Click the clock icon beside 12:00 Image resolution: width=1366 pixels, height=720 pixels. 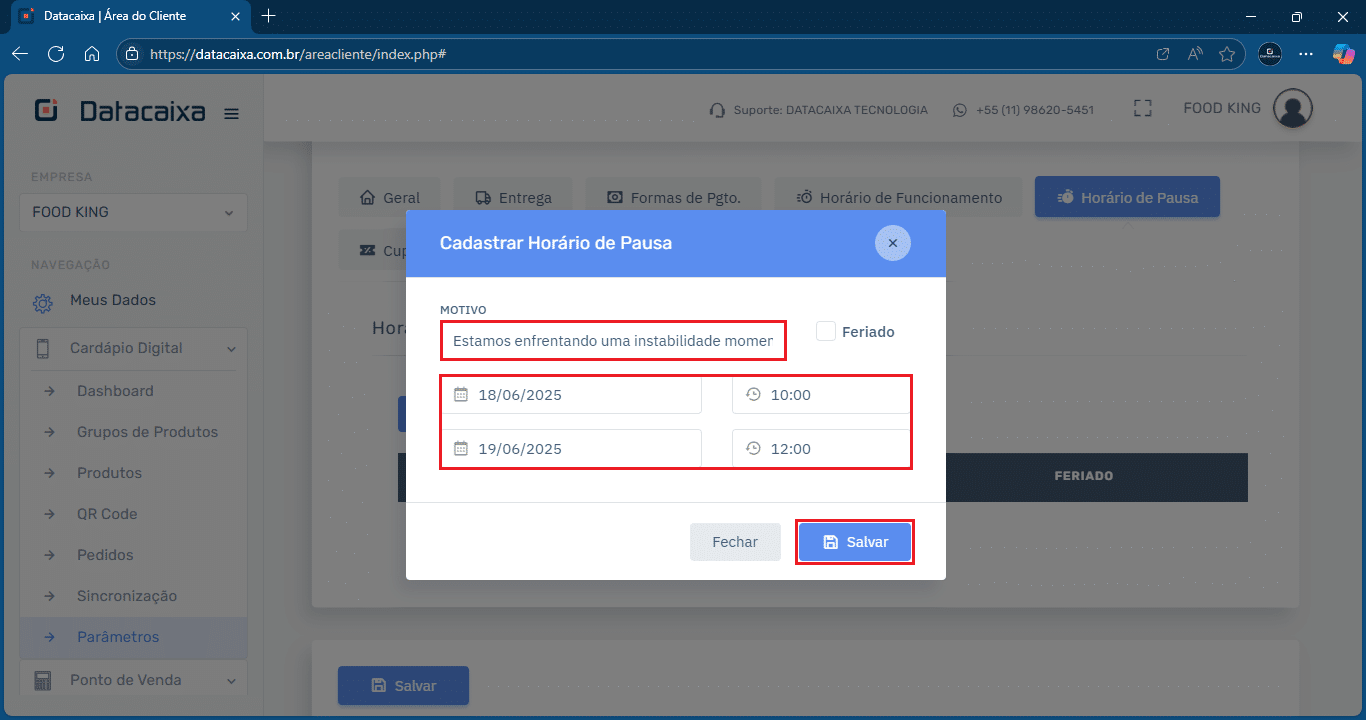click(754, 449)
